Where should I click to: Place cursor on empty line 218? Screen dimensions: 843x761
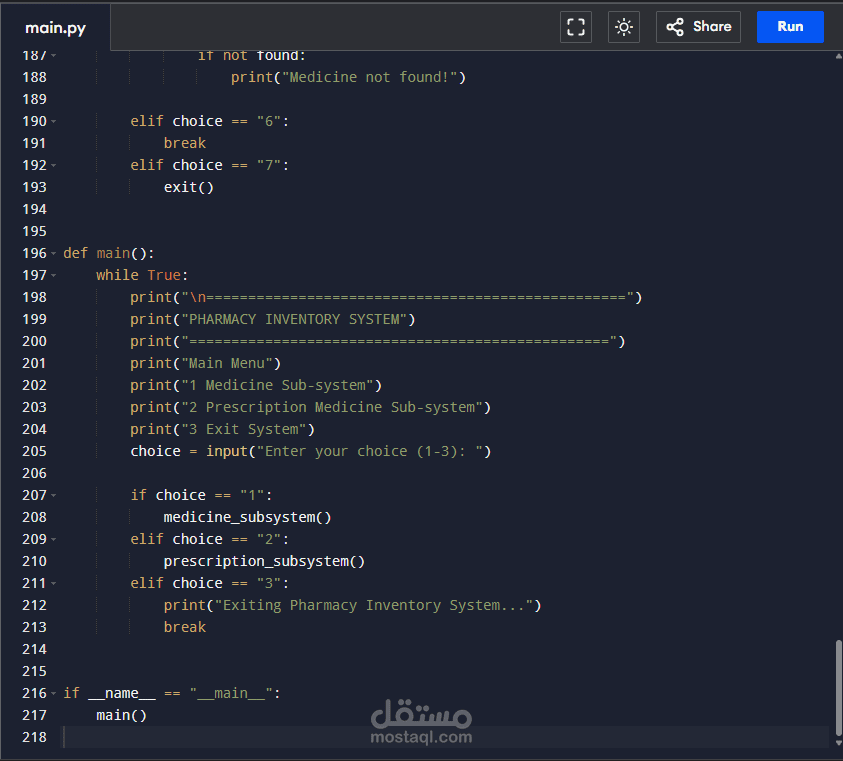point(446,737)
